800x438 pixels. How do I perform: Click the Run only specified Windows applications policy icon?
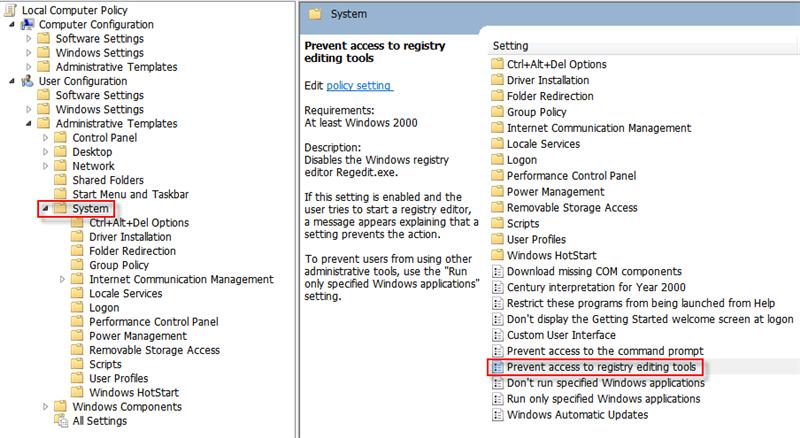point(497,399)
